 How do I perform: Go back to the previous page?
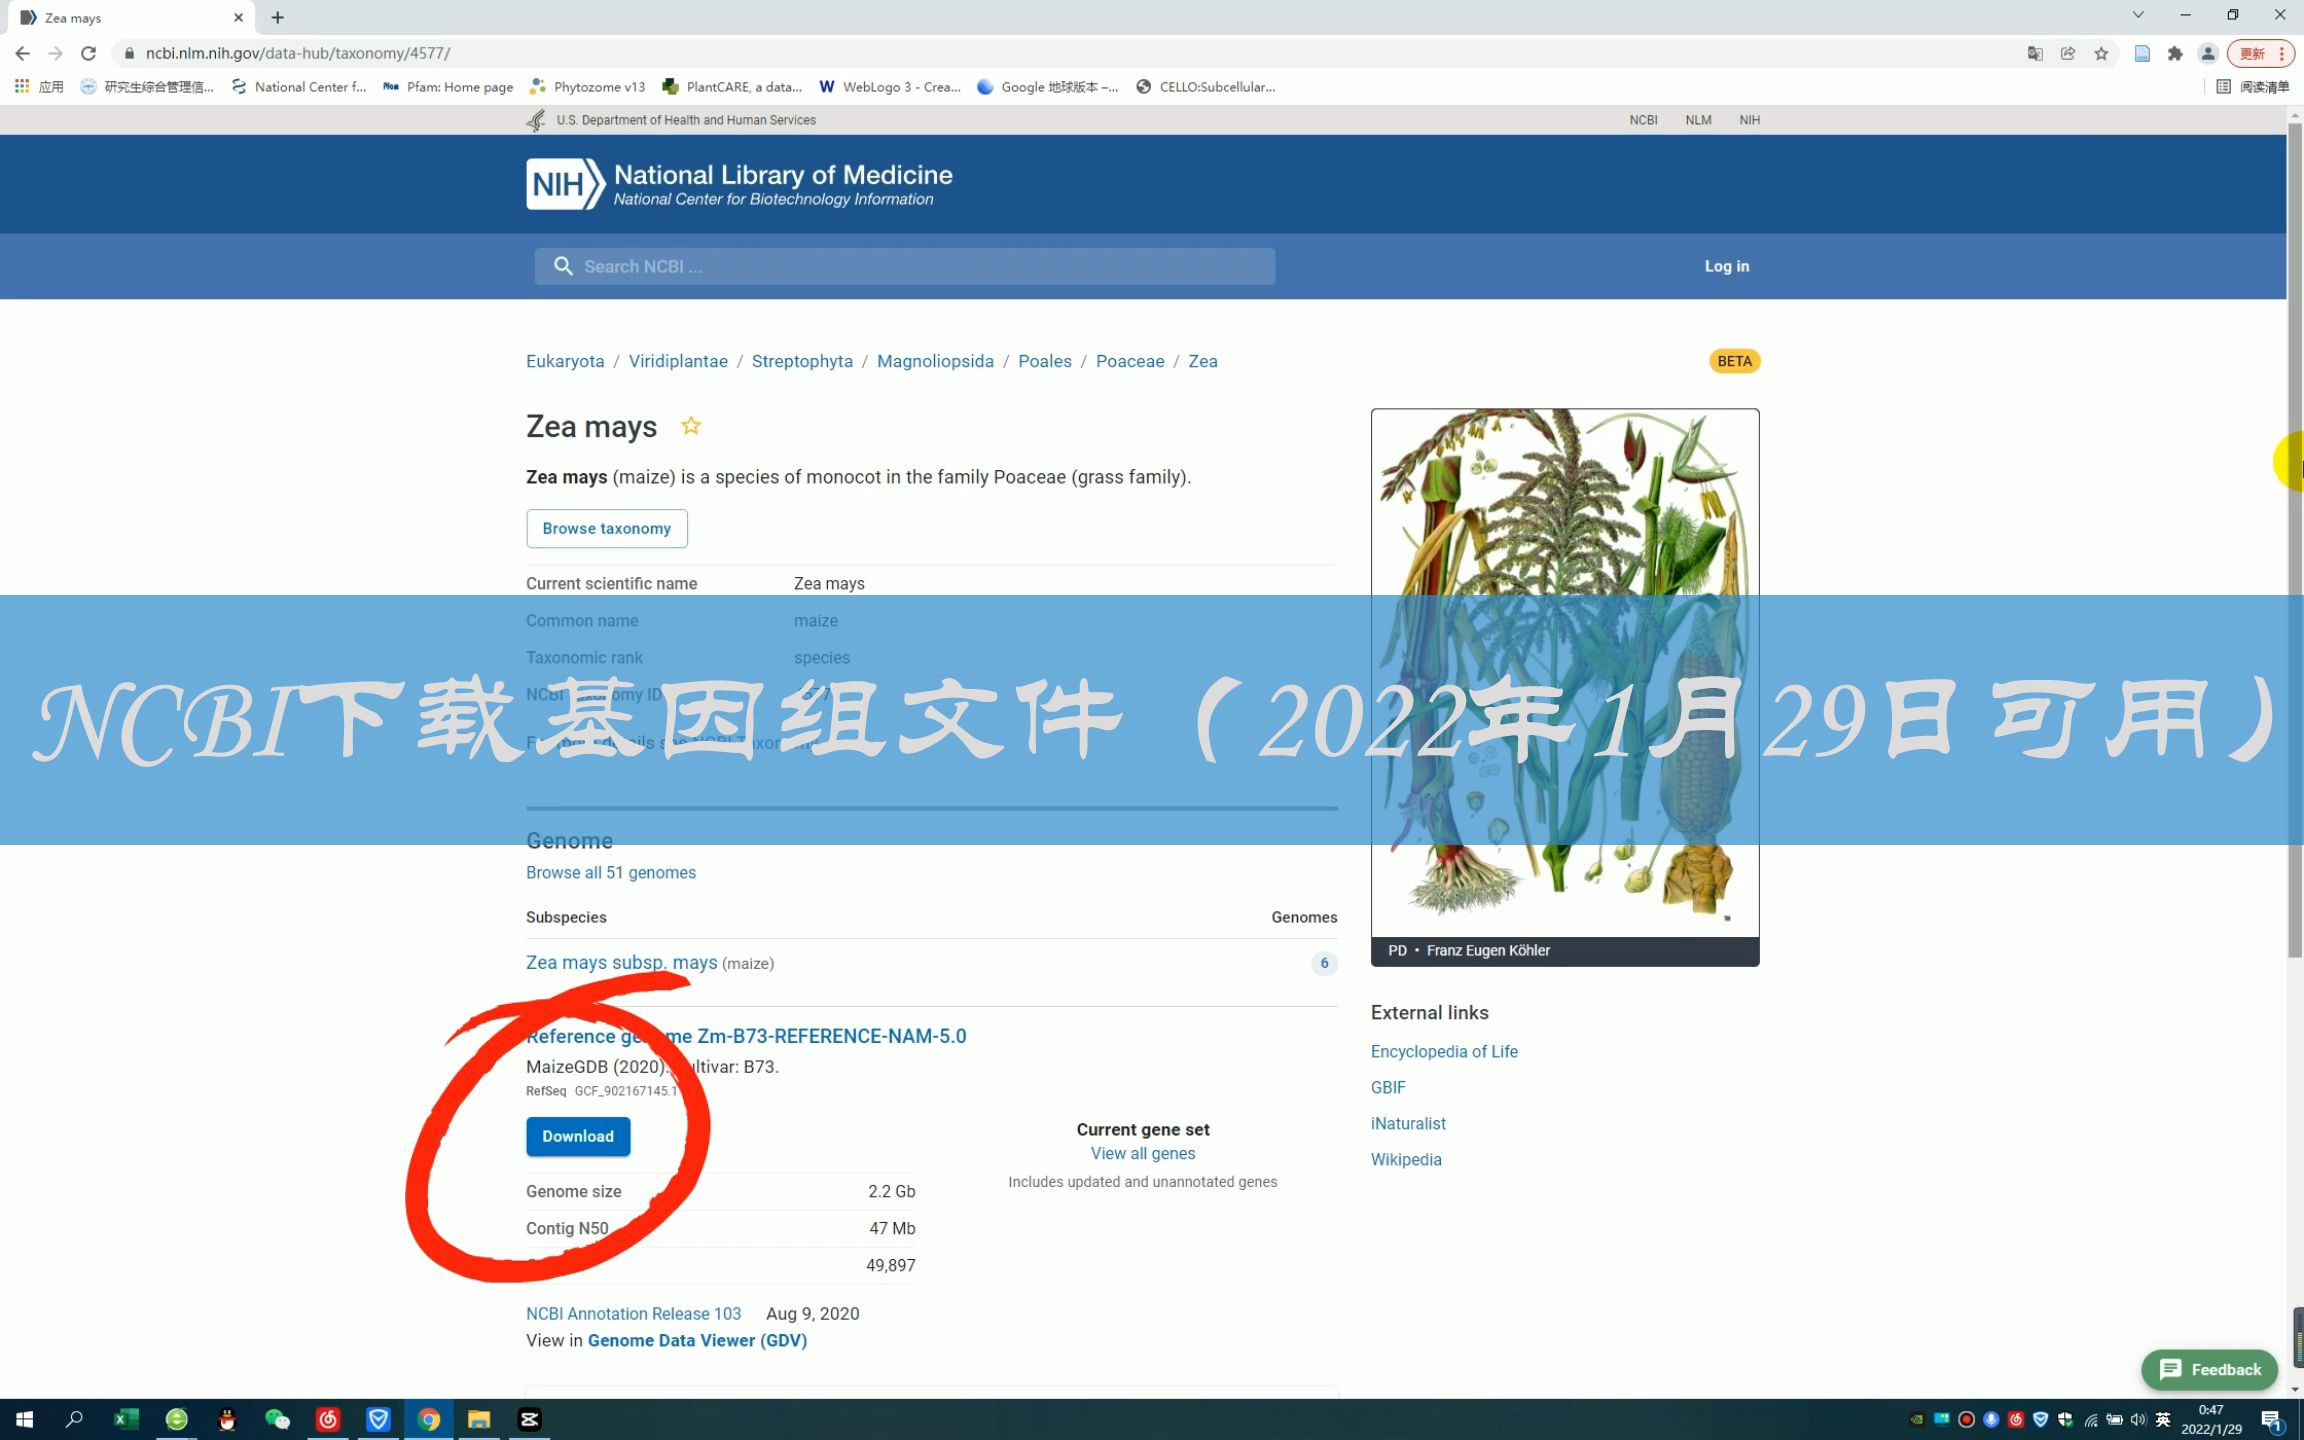(22, 54)
